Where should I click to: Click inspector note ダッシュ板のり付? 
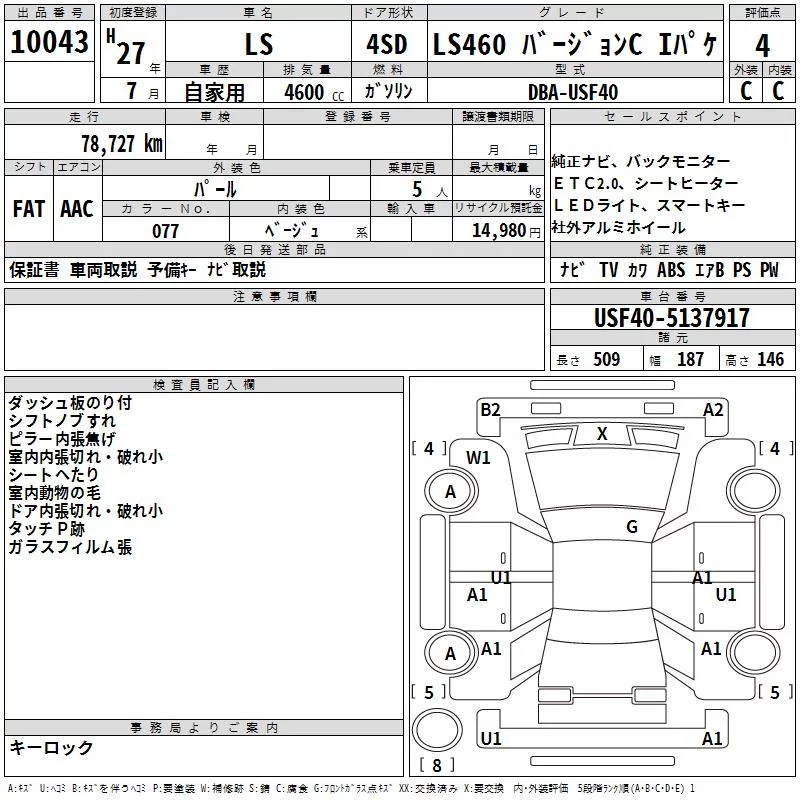click(70, 403)
